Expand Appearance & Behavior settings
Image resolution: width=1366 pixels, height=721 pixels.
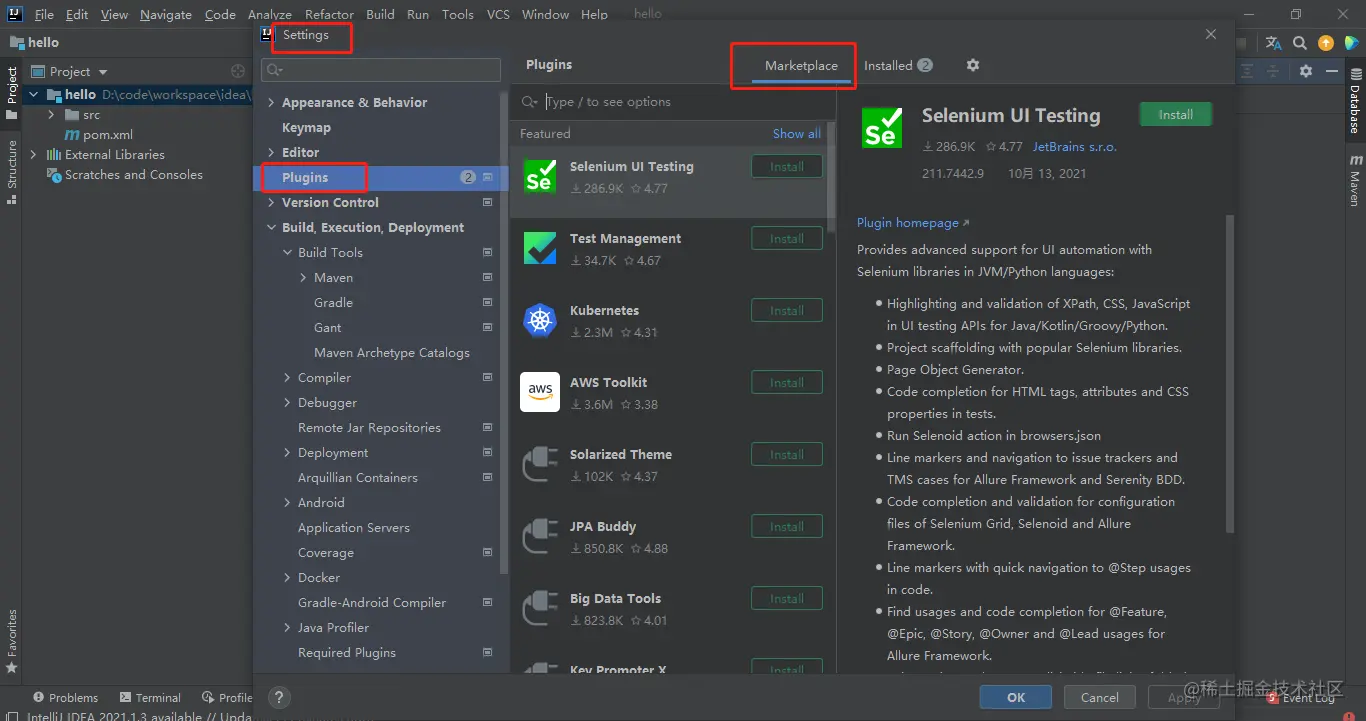click(271, 103)
